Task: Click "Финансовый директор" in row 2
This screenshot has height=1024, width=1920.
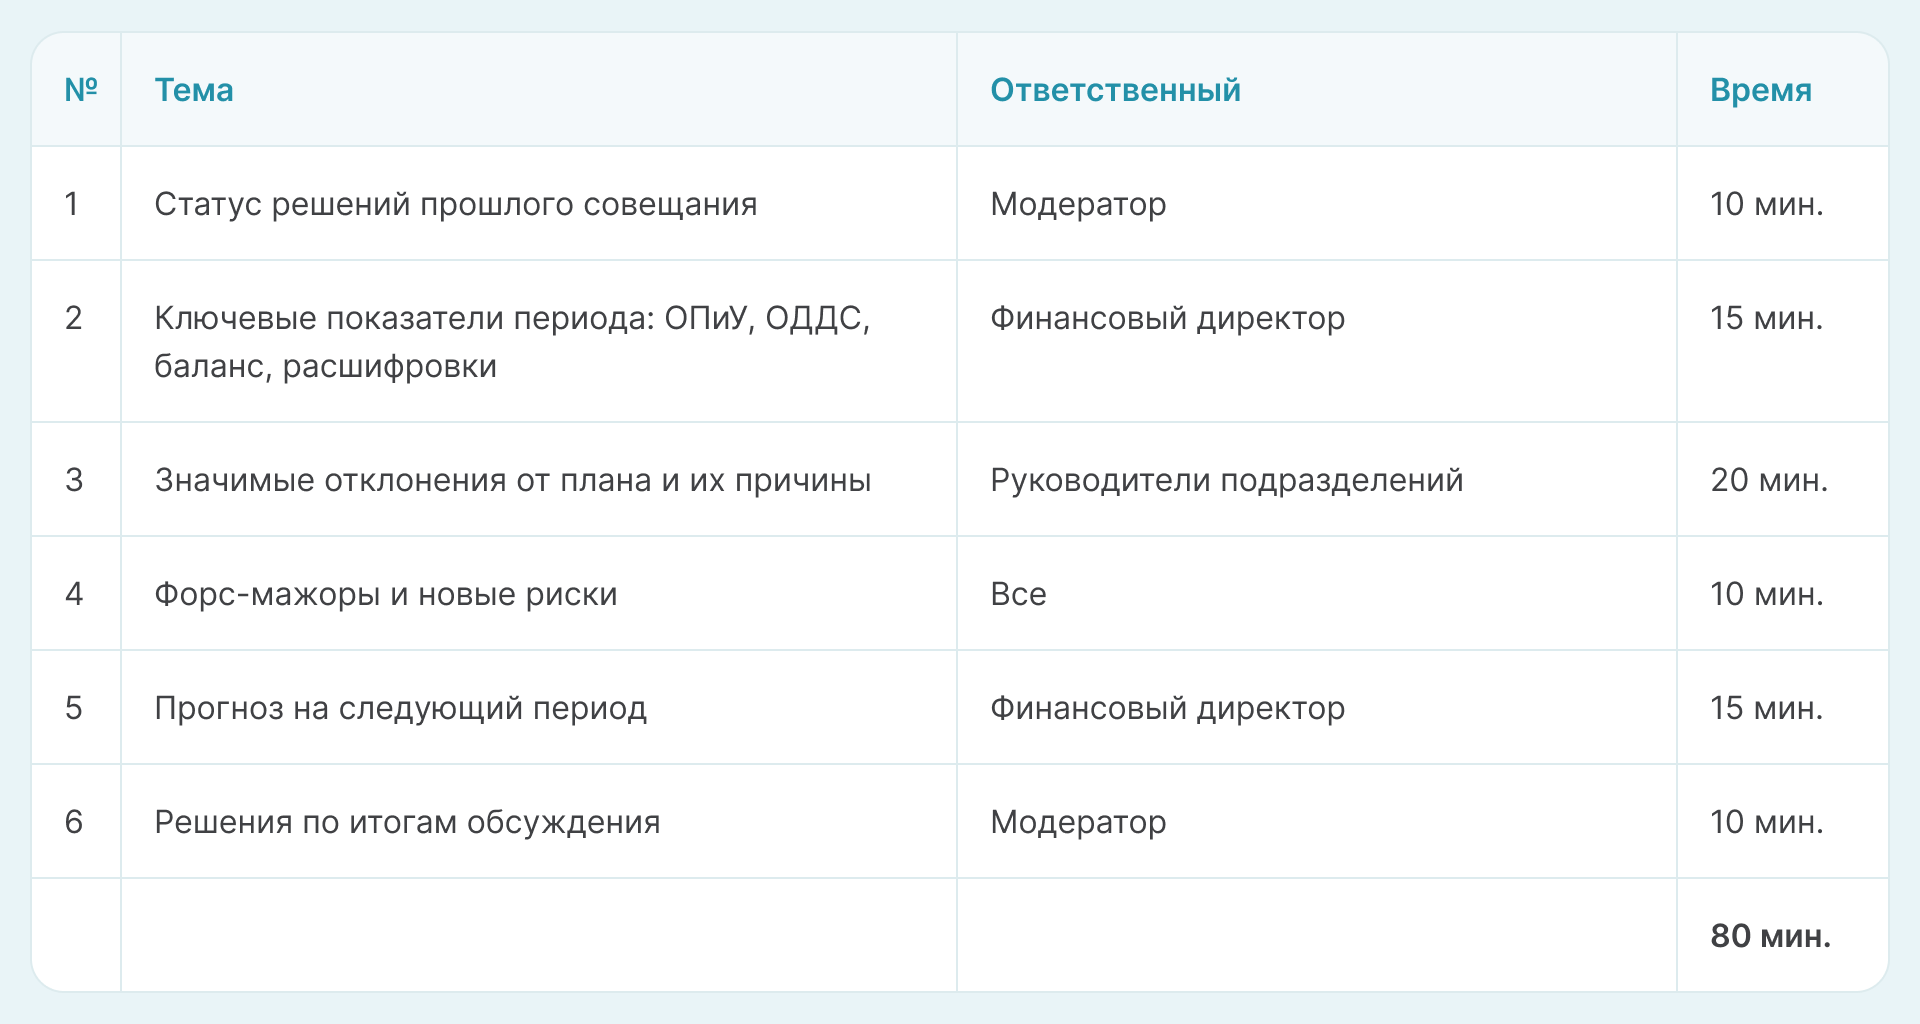Action: pos(1167,318)
